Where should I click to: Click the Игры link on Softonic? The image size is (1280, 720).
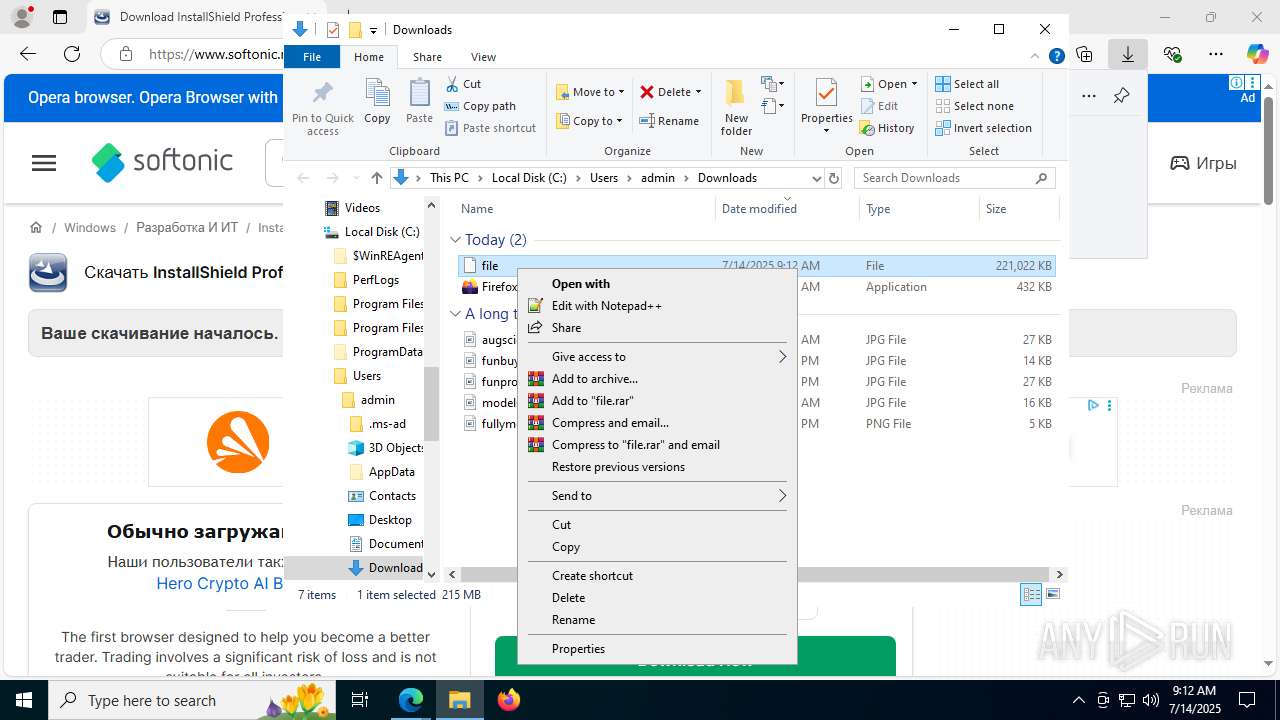pos(1204,163)
